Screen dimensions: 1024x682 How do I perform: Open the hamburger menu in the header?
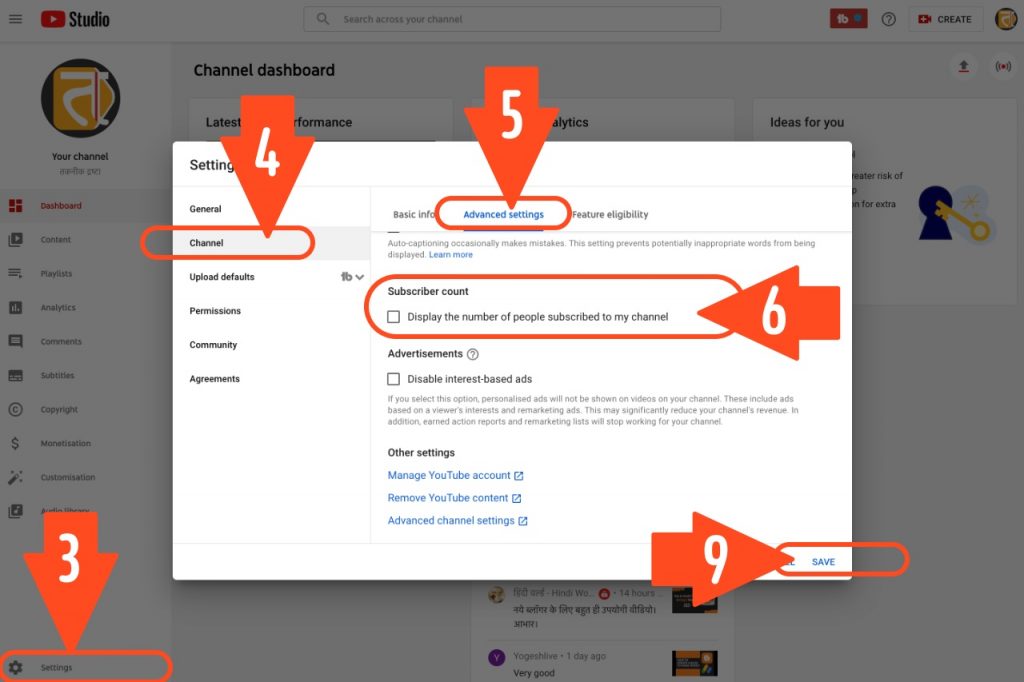click(x=16, y=19)
